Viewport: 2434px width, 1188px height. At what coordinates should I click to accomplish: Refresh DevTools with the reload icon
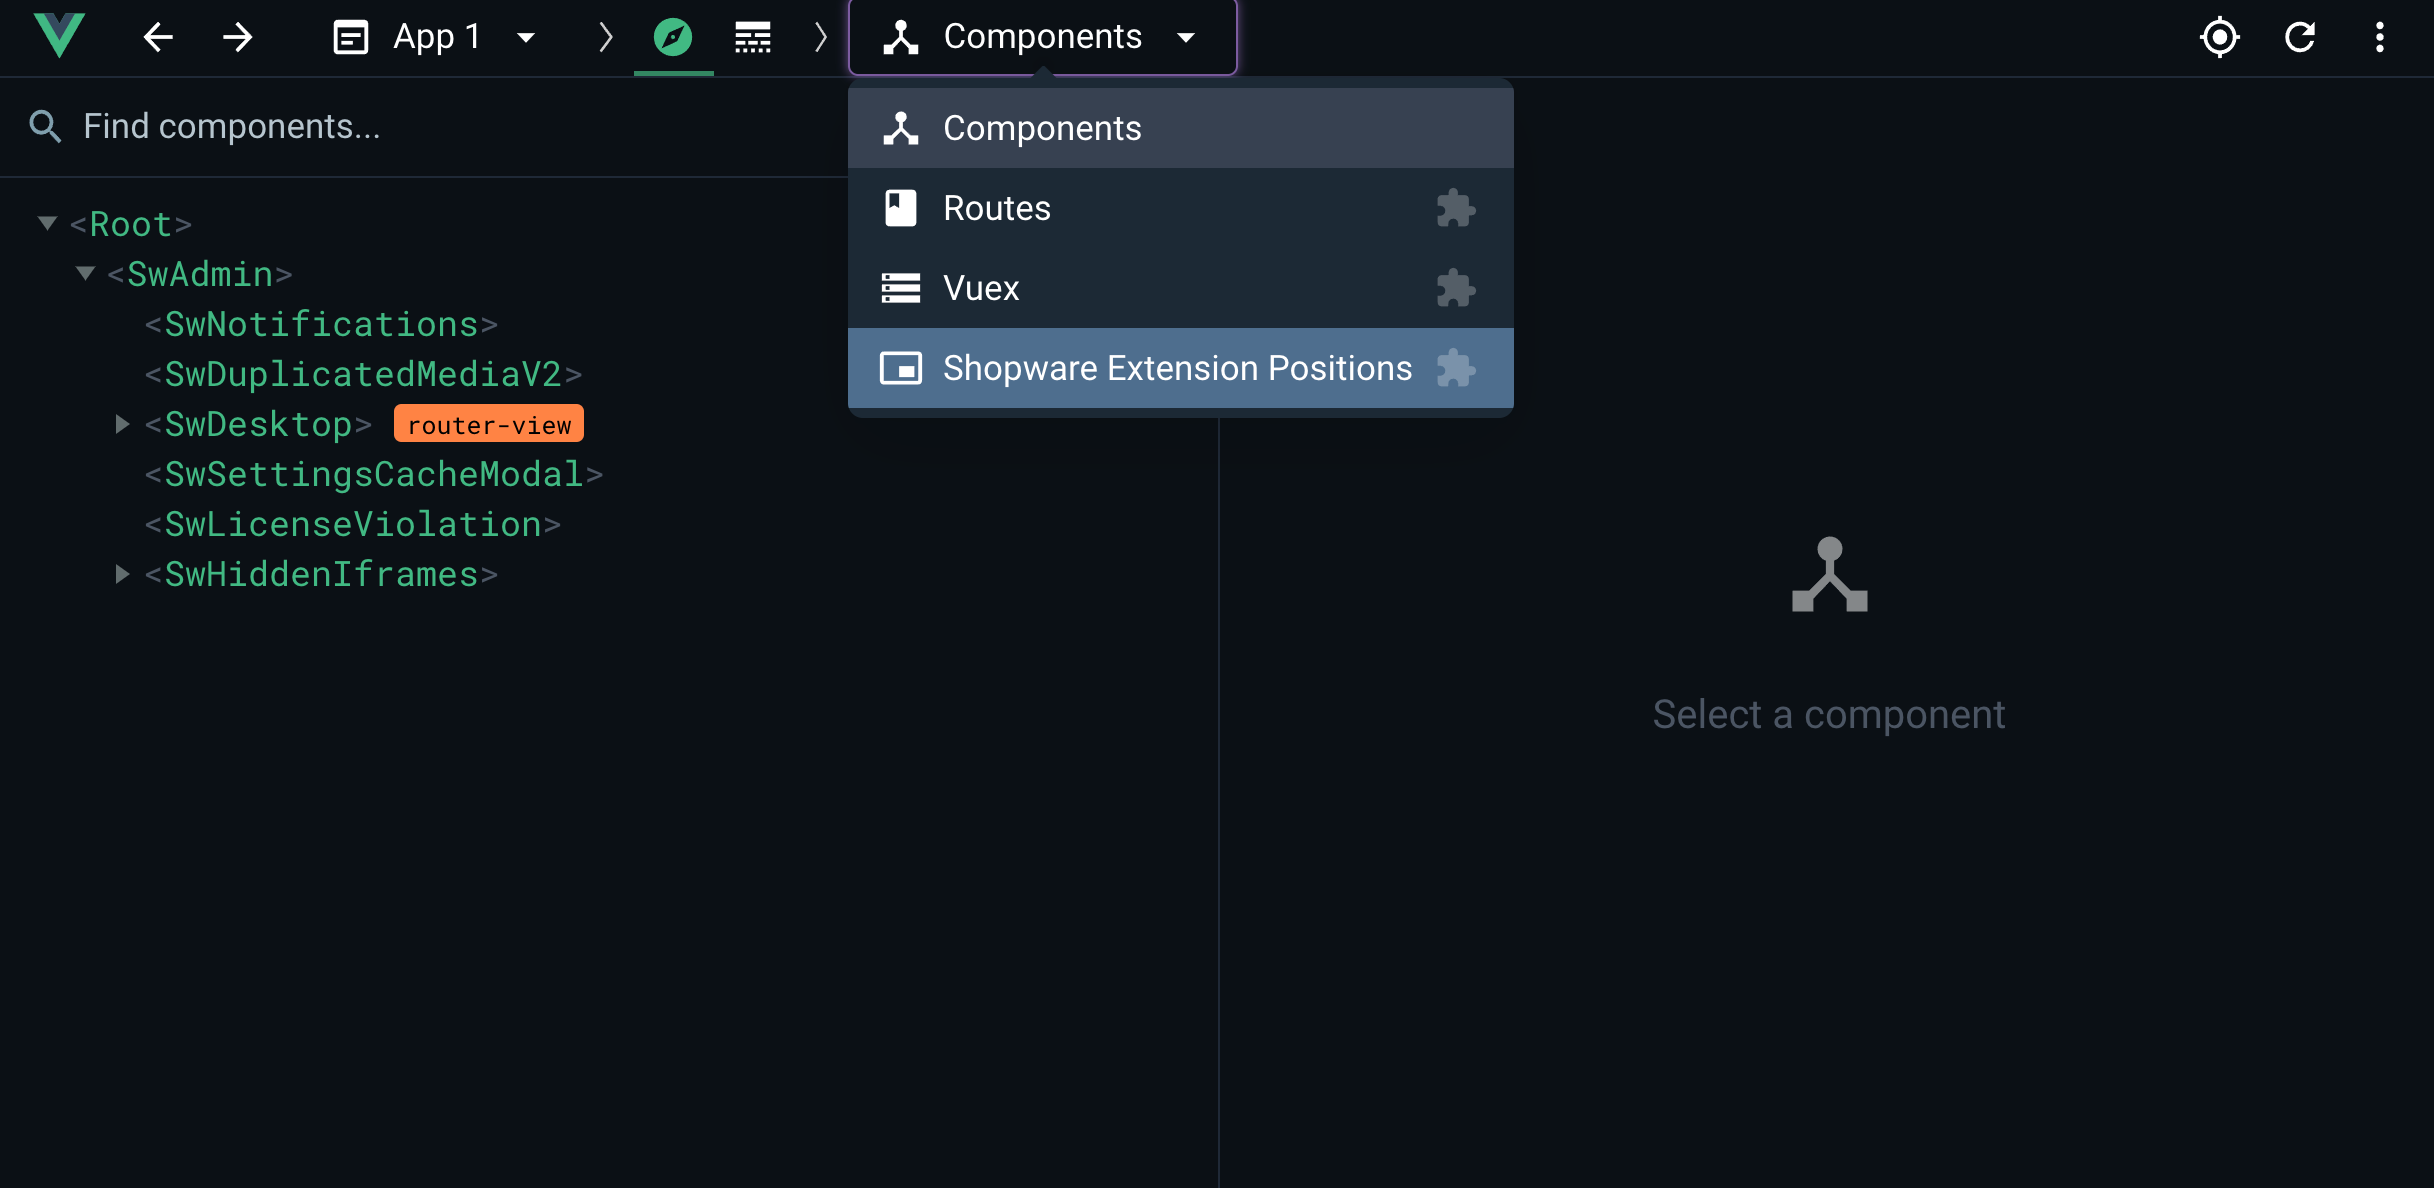[2299, 36]
